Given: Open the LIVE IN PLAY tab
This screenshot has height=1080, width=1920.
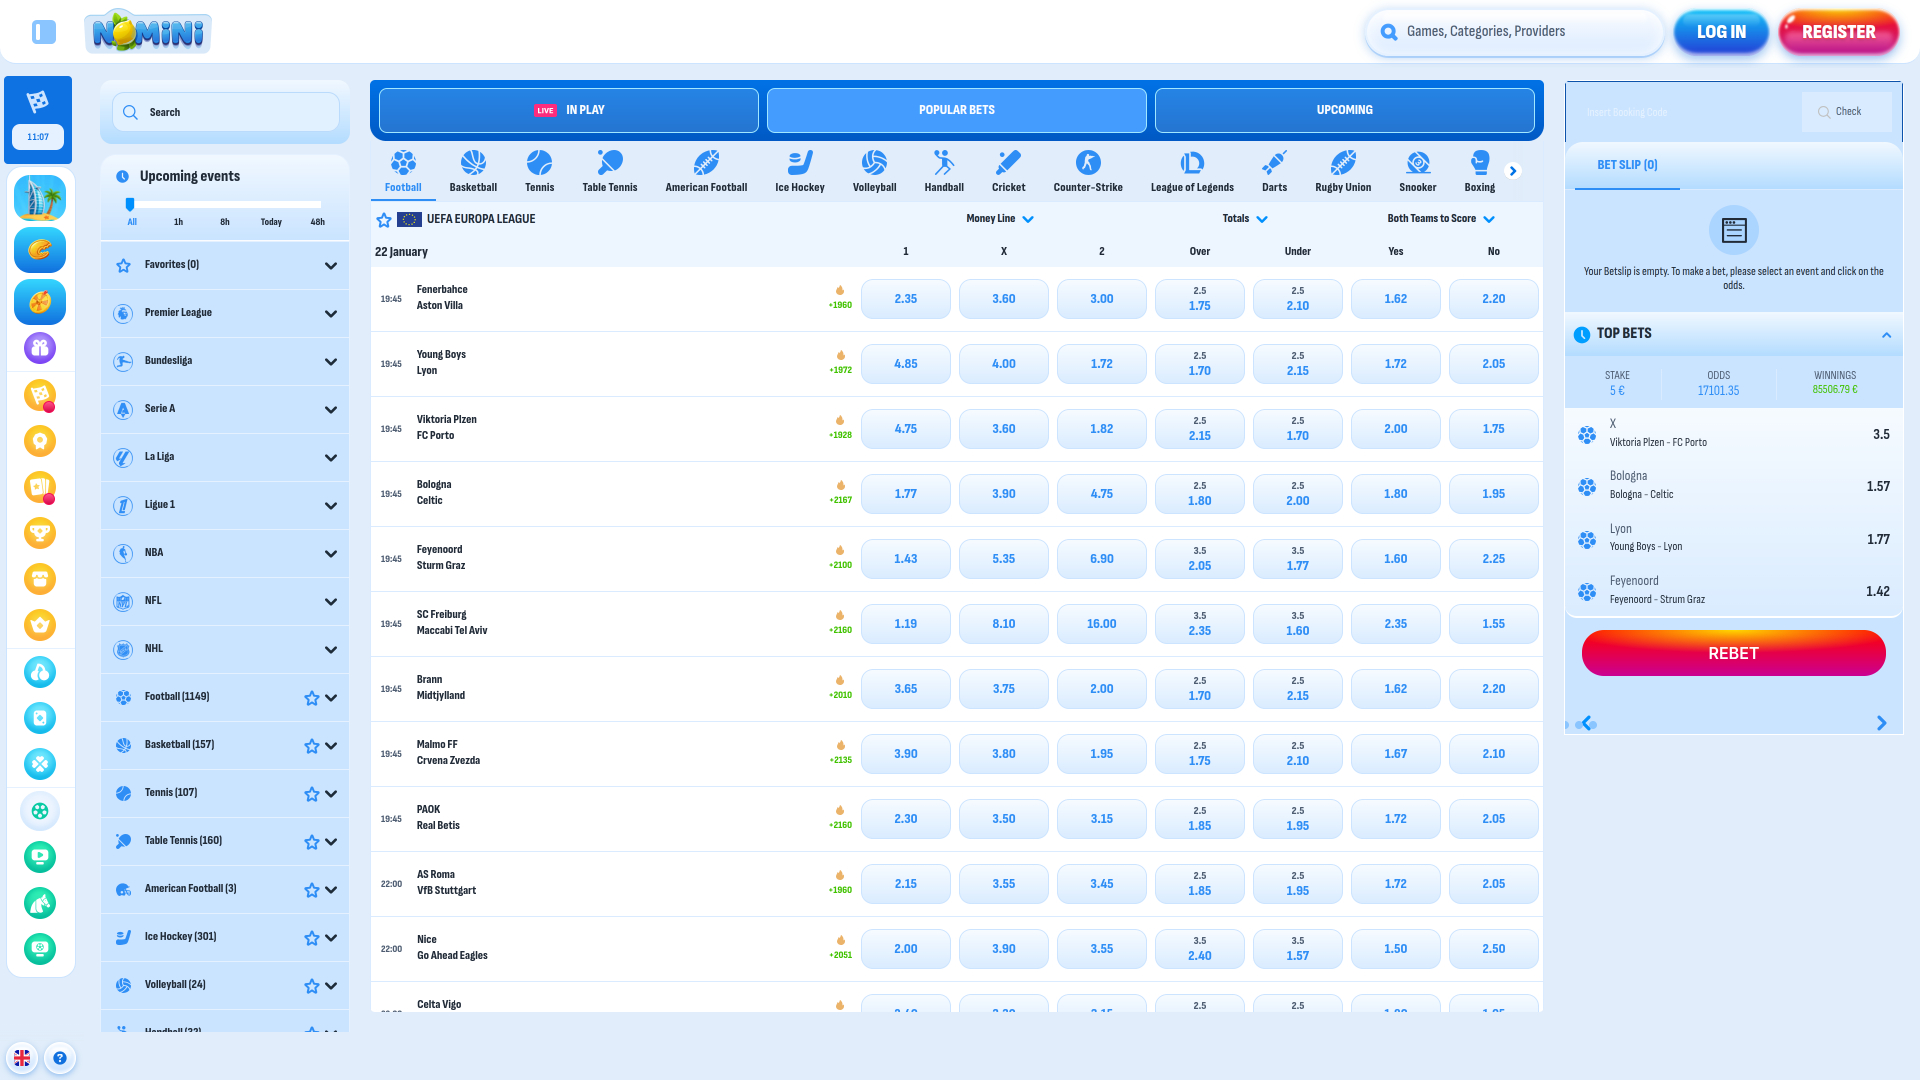Looking at the screenshot, I should (567, 110).
